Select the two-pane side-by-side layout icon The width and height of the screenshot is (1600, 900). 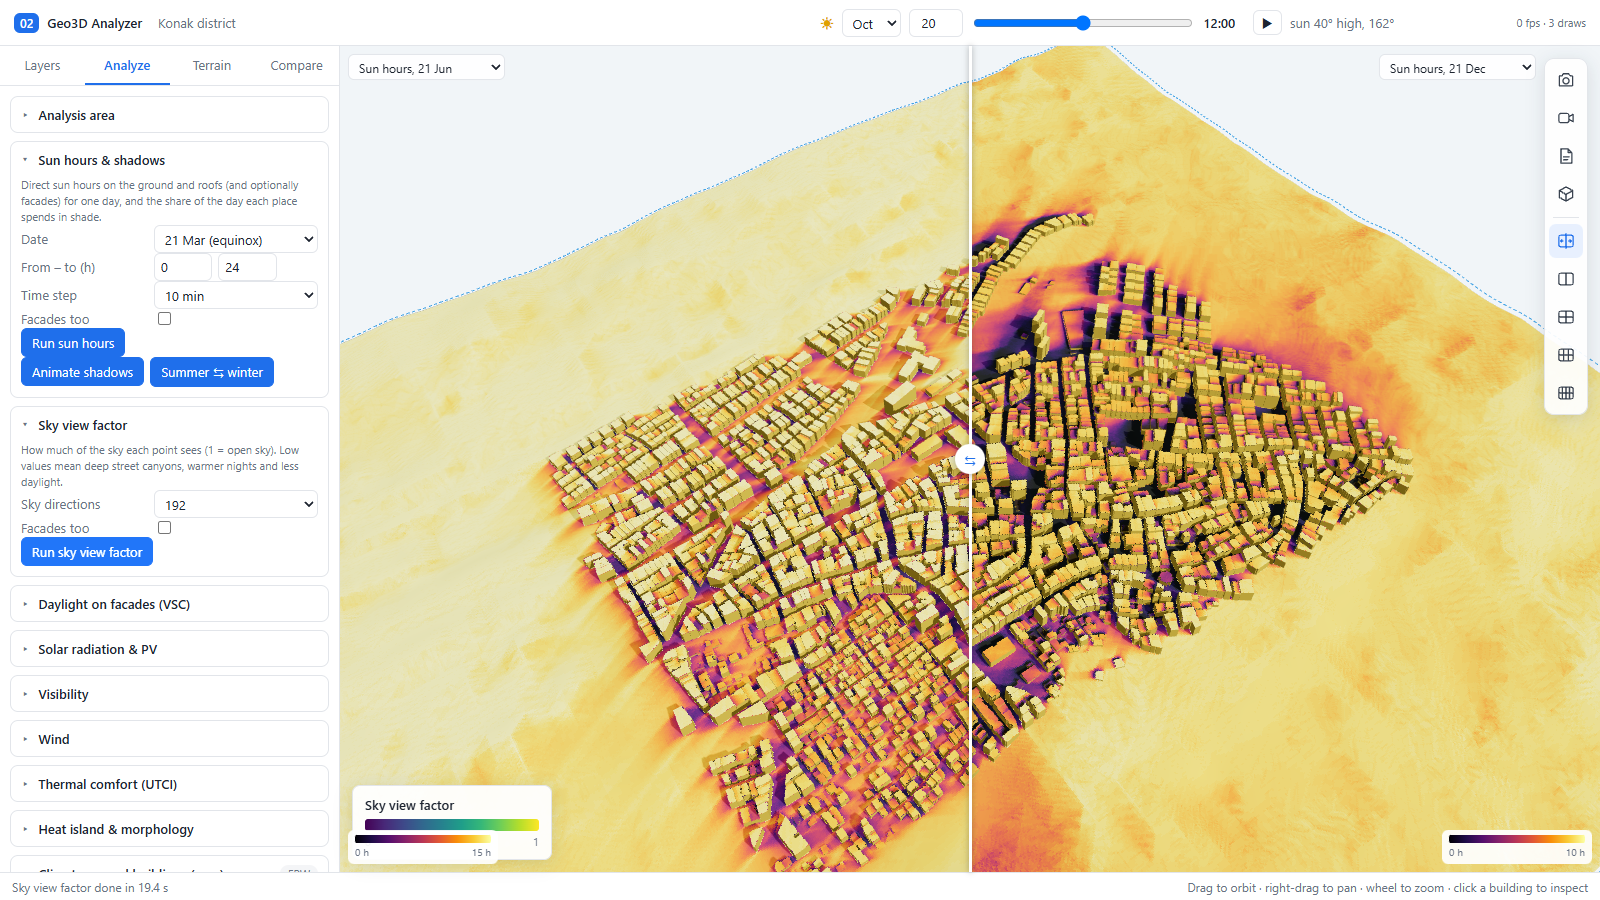coord(1566,279)
